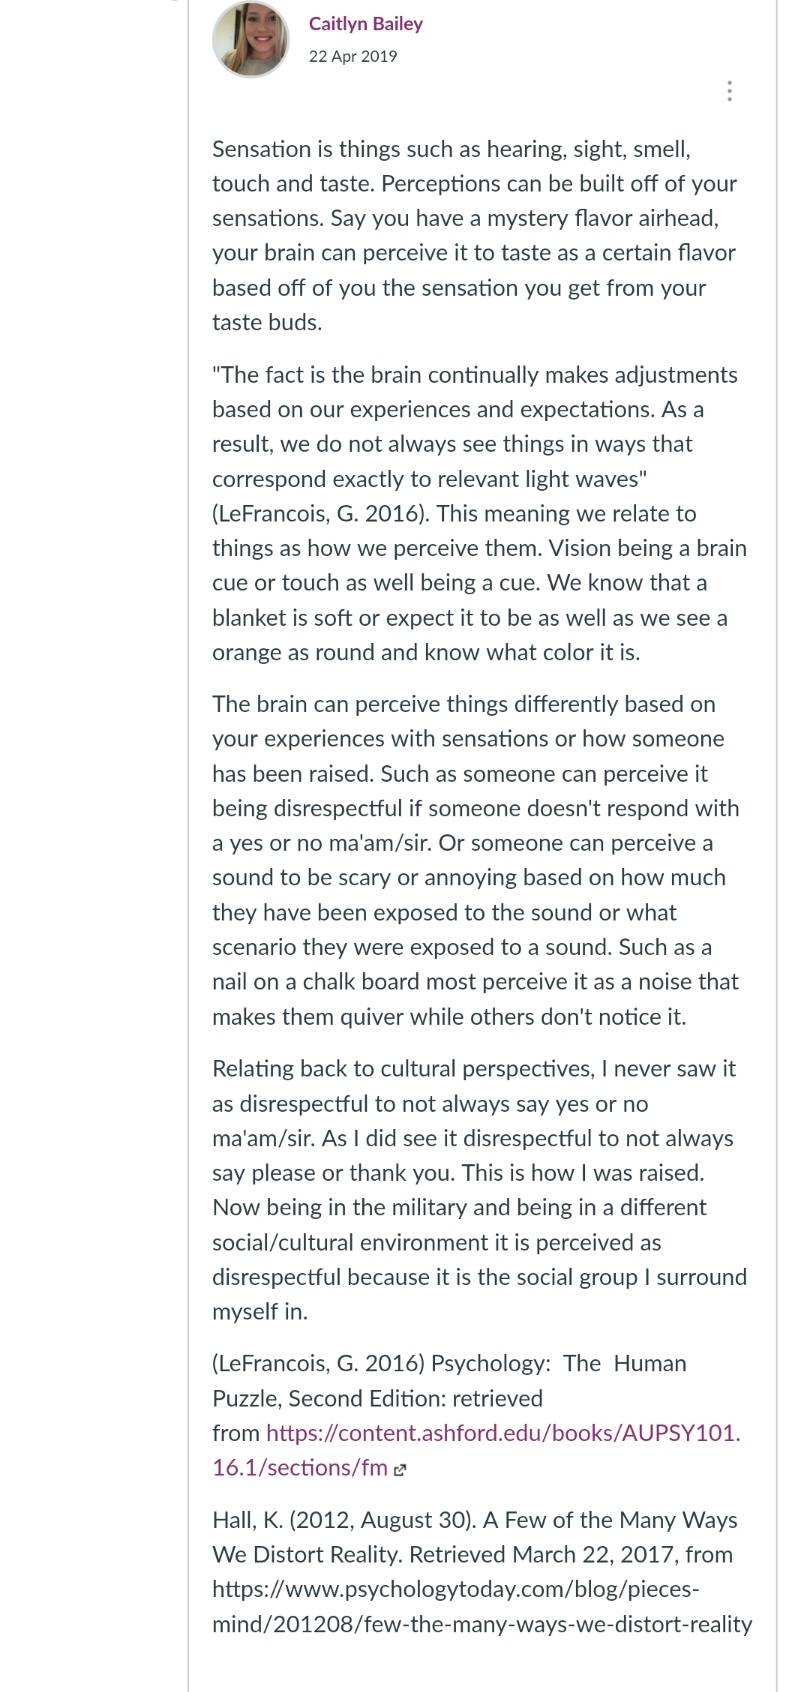802x1692 pixels.
Task: Open the three-dot options menu on post
Action: tap(730, 91)
